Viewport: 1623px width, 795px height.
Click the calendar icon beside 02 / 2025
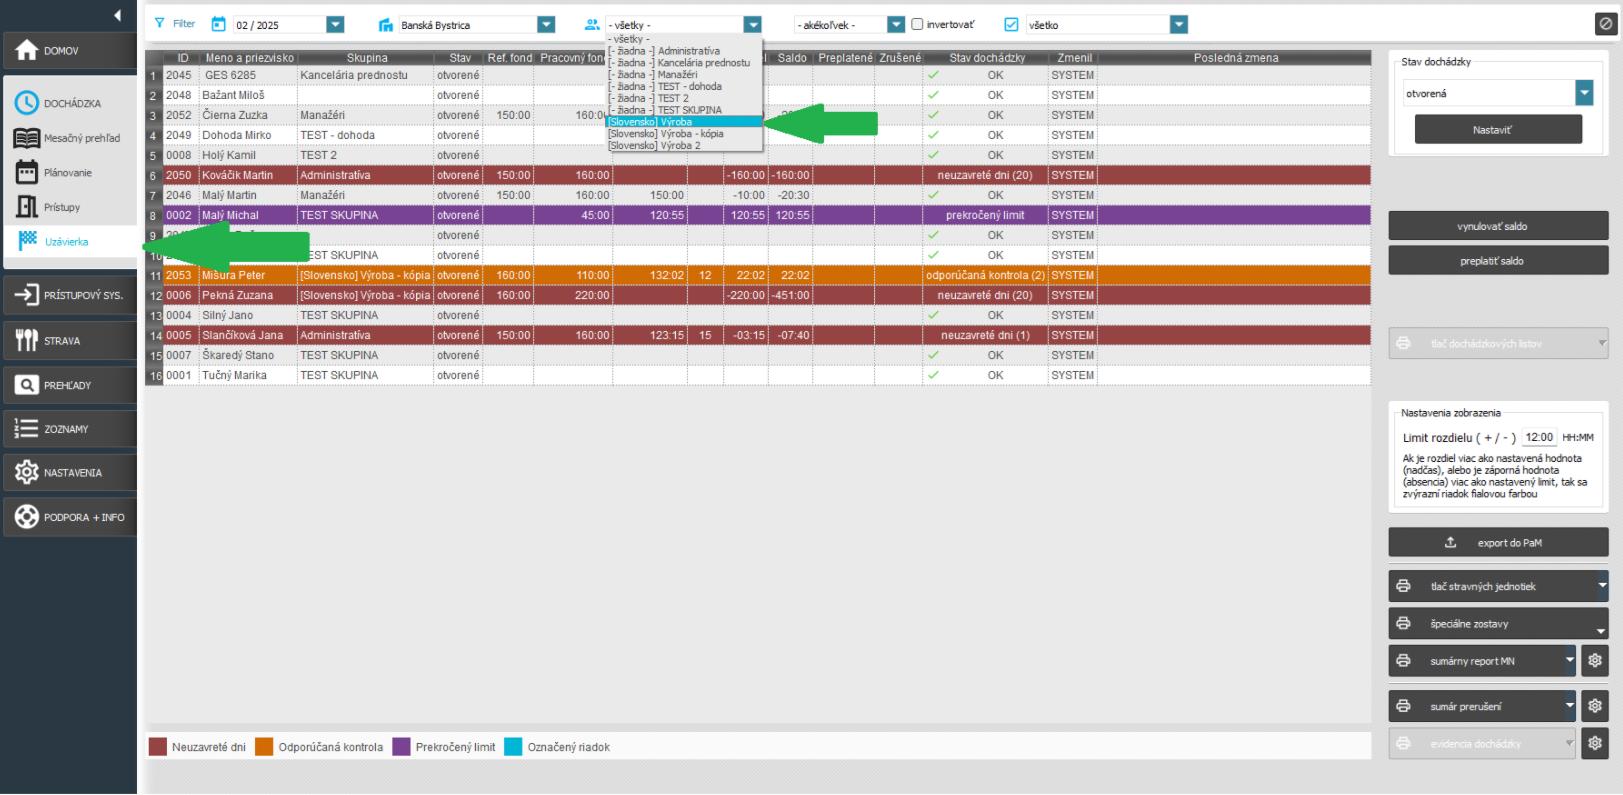(x=219, y=24)
